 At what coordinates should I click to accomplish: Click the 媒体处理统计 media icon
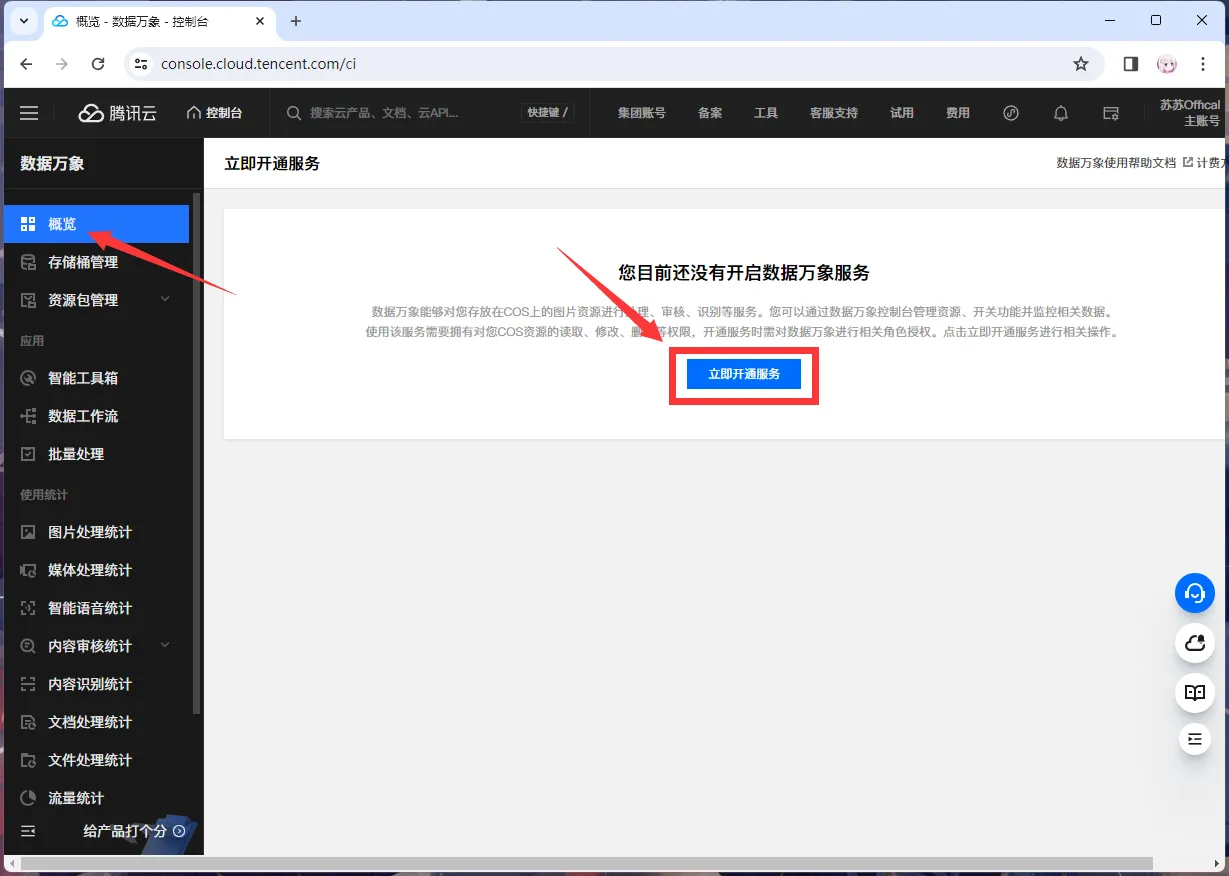[x=28, y=570]
